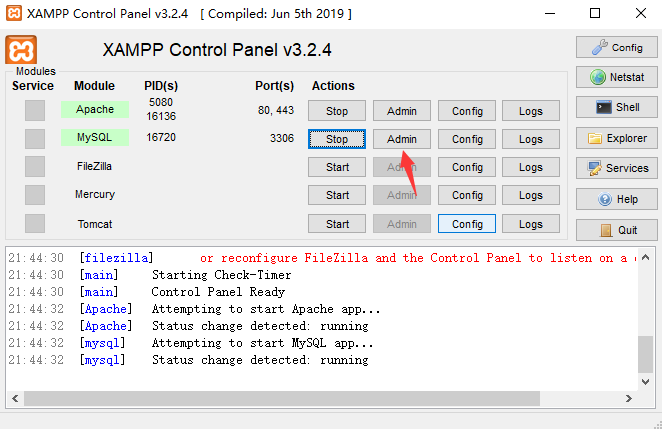Click the XAMPP logo in the panel header

[21, 50]
